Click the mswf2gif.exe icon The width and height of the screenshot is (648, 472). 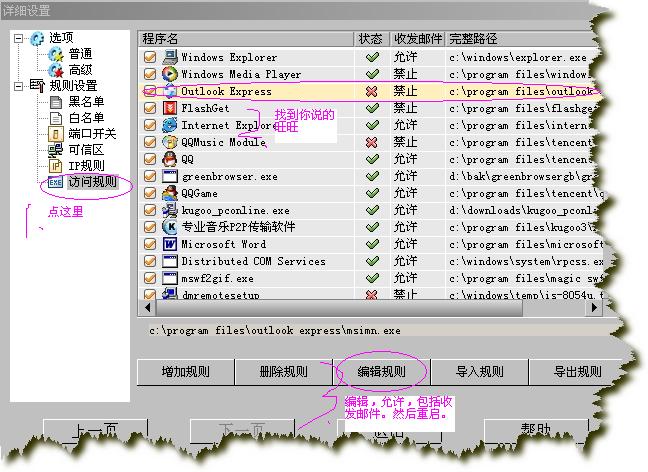click(170, 278)
